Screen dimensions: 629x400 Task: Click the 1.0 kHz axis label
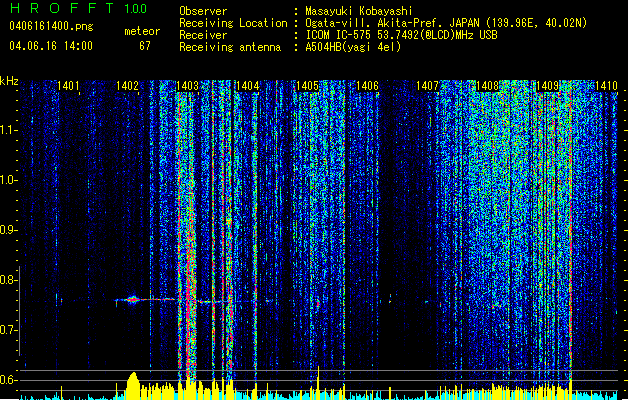[x=8, y=180]
